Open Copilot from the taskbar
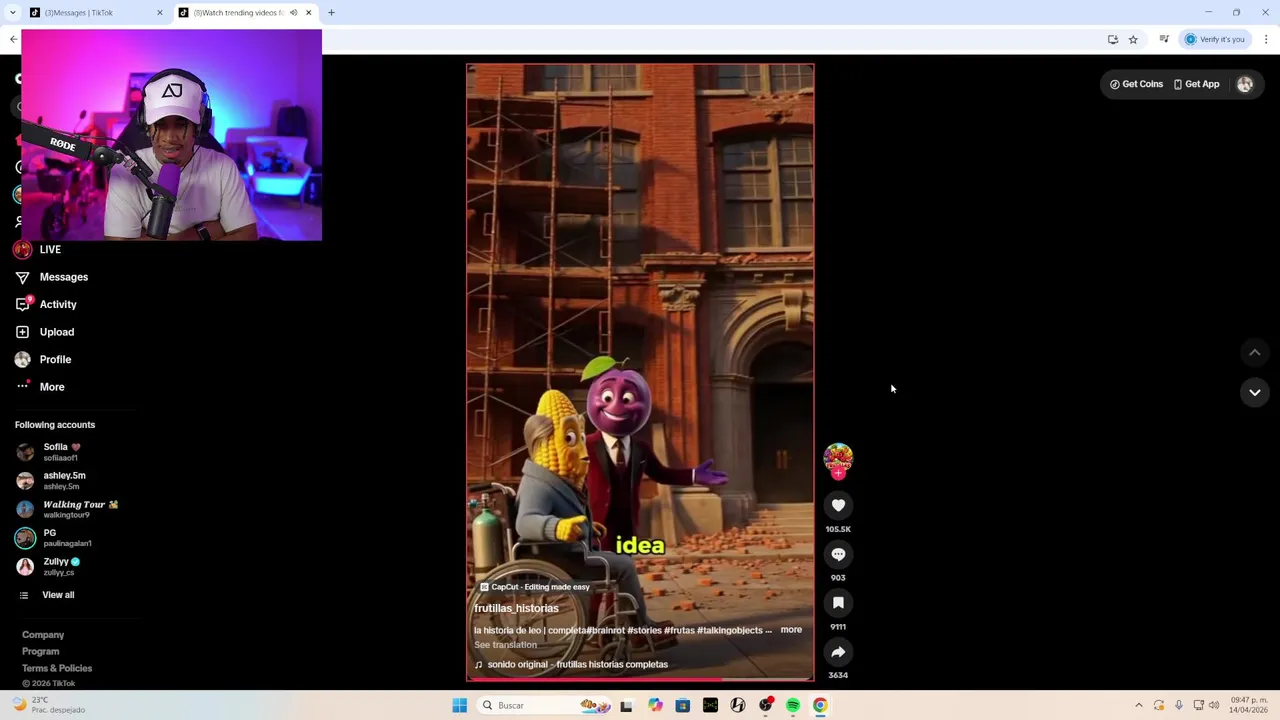The width and height of the screenshot is (1280, 720). click(655, 706)
